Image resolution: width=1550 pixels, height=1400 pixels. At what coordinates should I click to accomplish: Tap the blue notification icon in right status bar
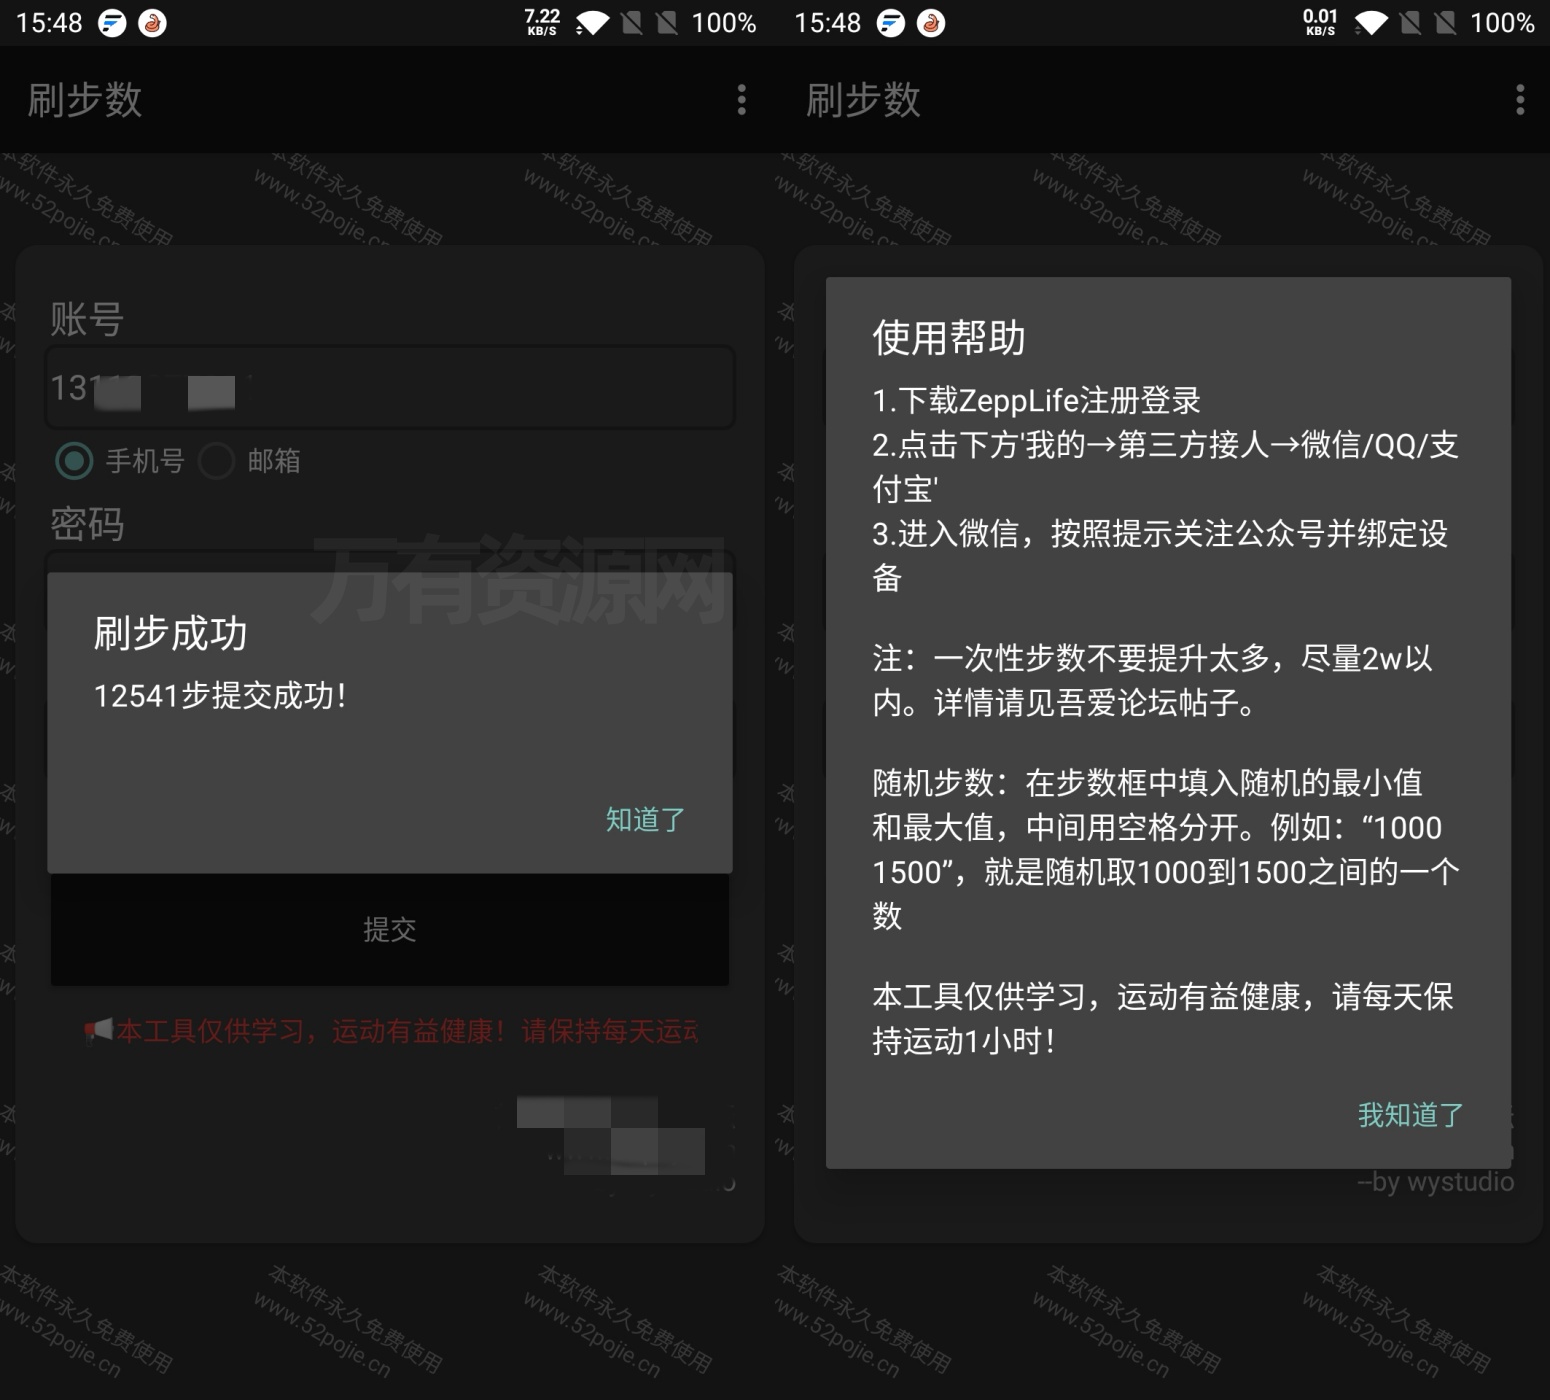pyautogui.click(x=890, y=23)
